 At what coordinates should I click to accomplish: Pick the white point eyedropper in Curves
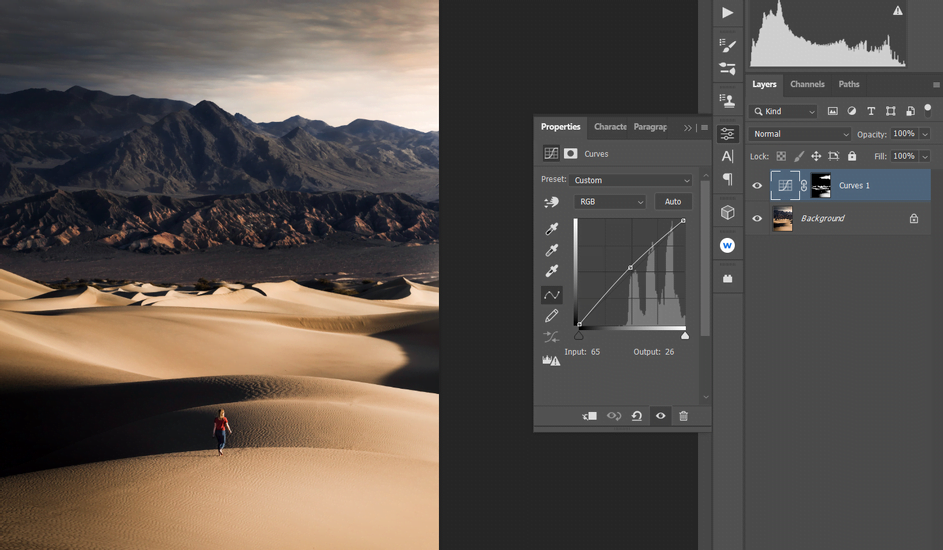[x=551, y=271]
